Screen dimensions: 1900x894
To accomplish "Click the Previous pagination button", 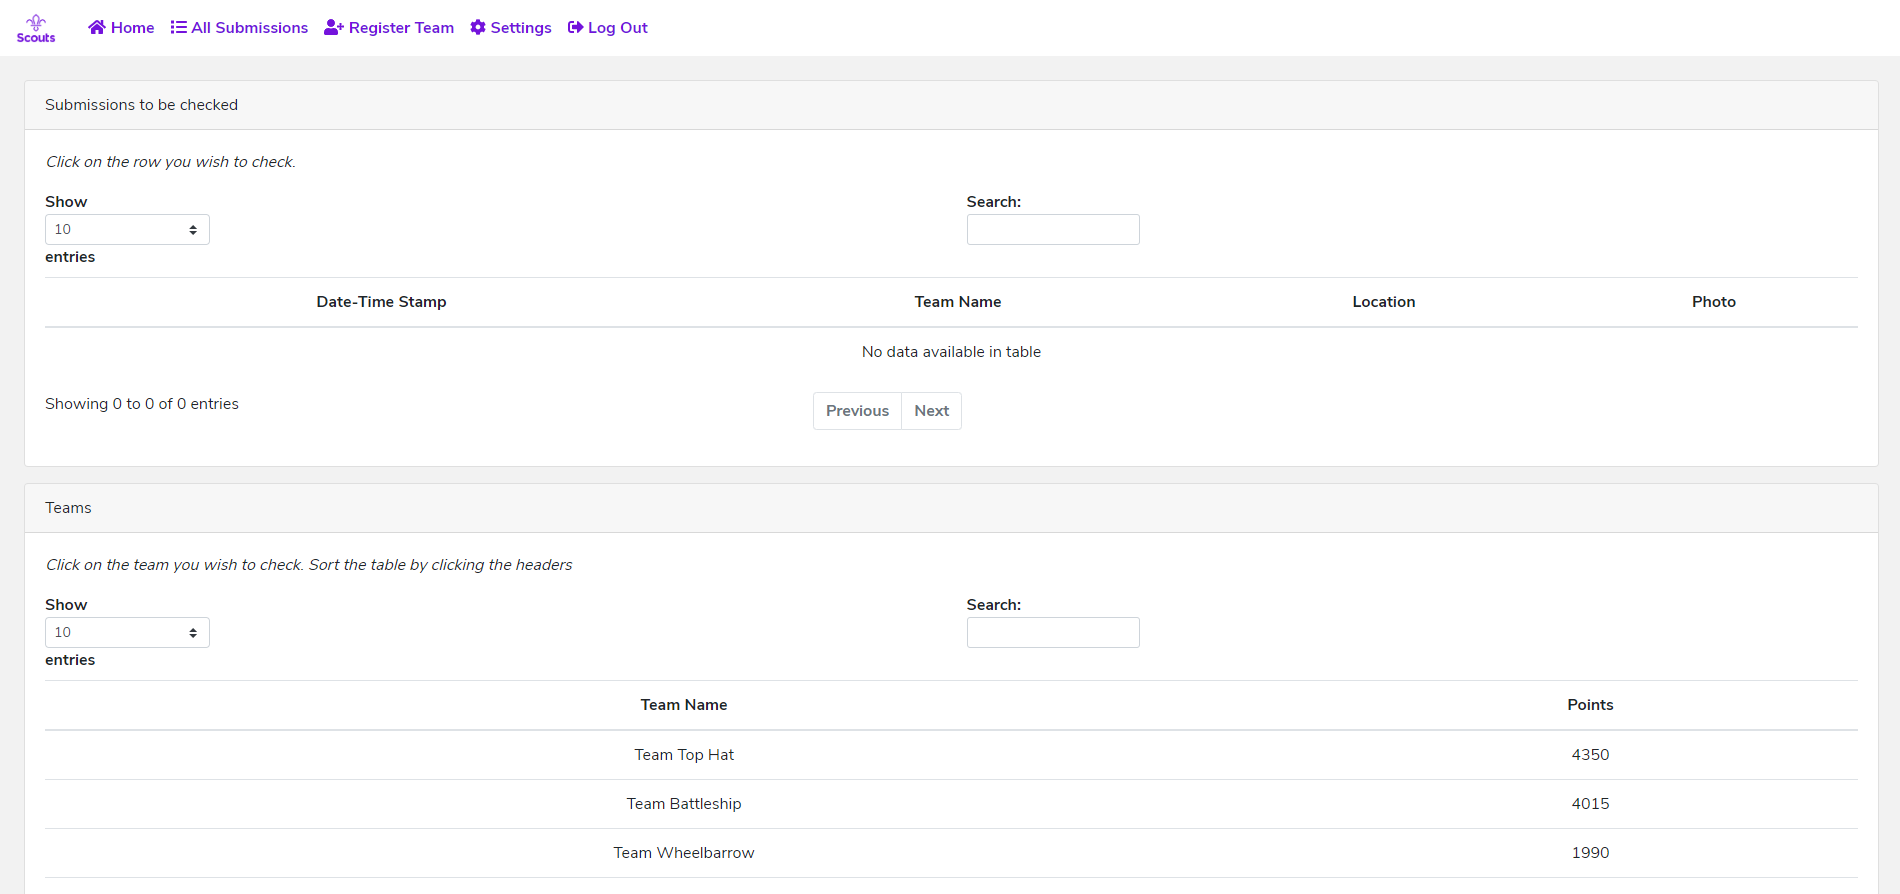I will (857, 411).
